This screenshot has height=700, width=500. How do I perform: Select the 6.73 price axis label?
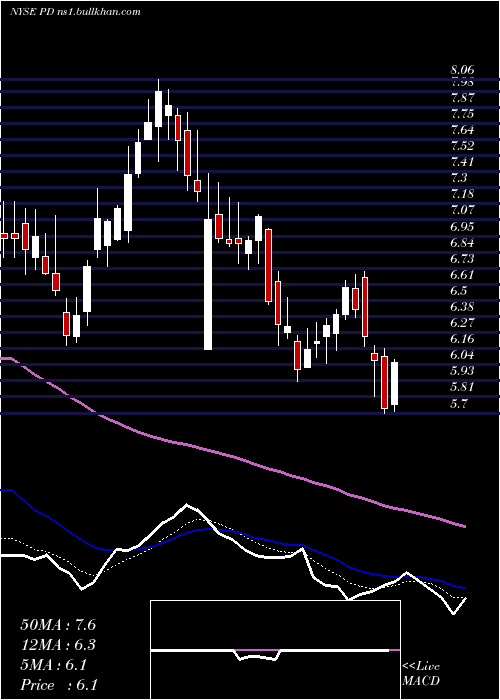coord(462,258)
